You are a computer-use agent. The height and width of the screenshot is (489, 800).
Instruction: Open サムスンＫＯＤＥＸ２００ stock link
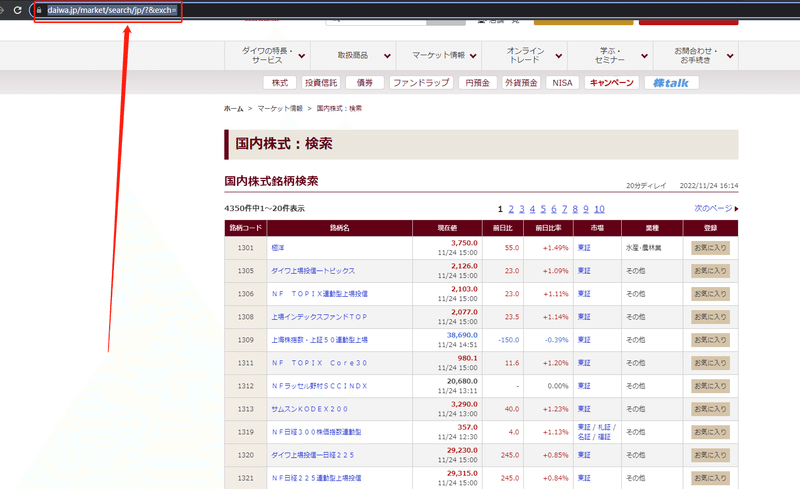309,409
